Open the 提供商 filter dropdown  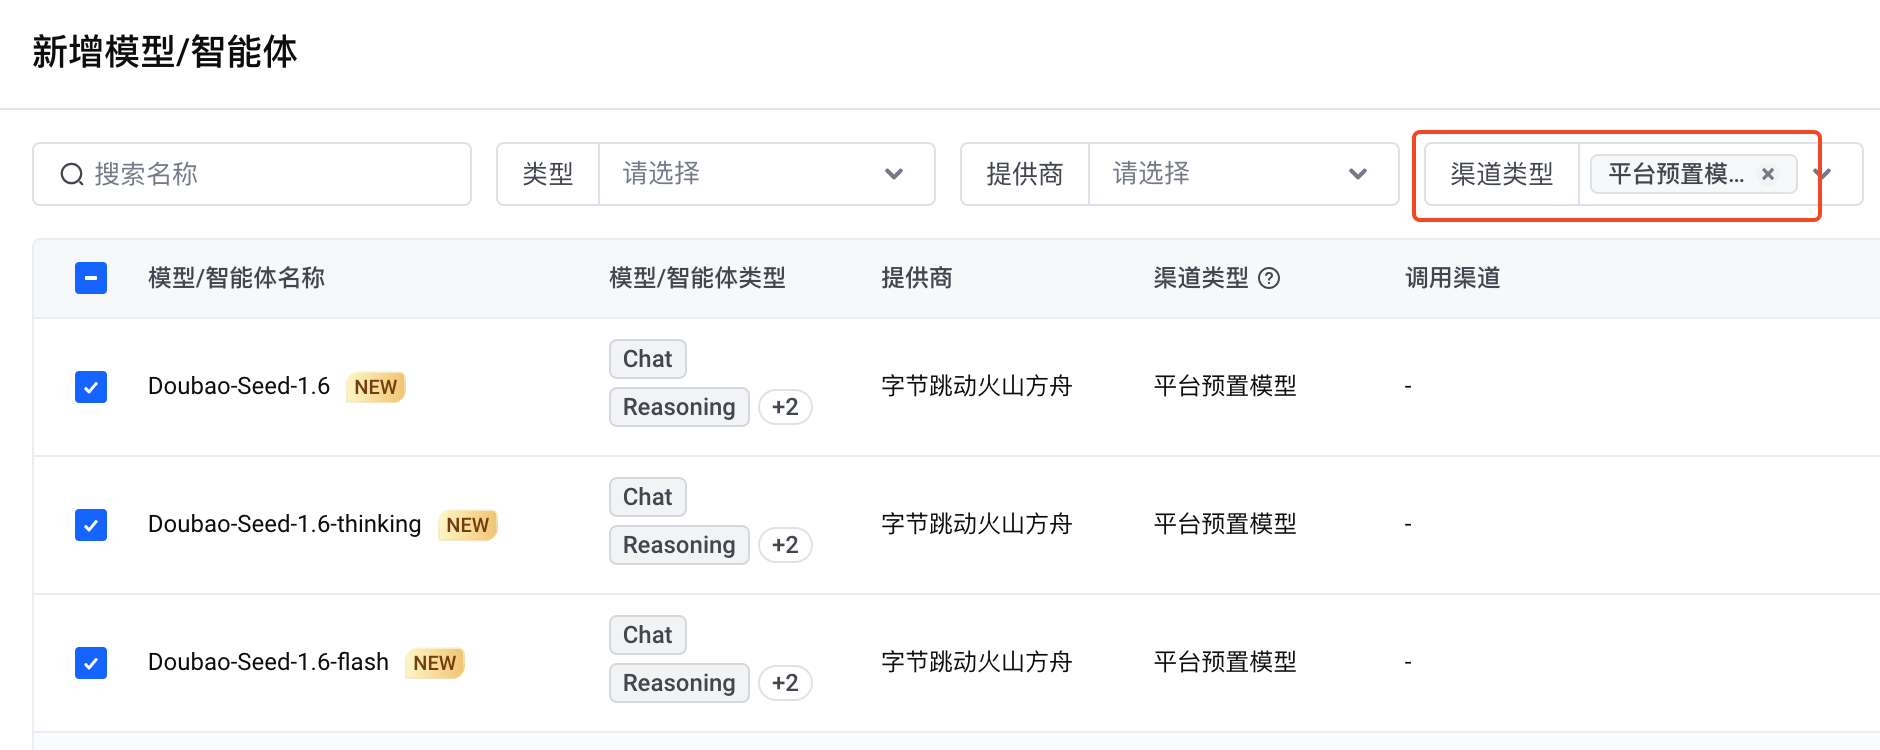(1242, 174)
